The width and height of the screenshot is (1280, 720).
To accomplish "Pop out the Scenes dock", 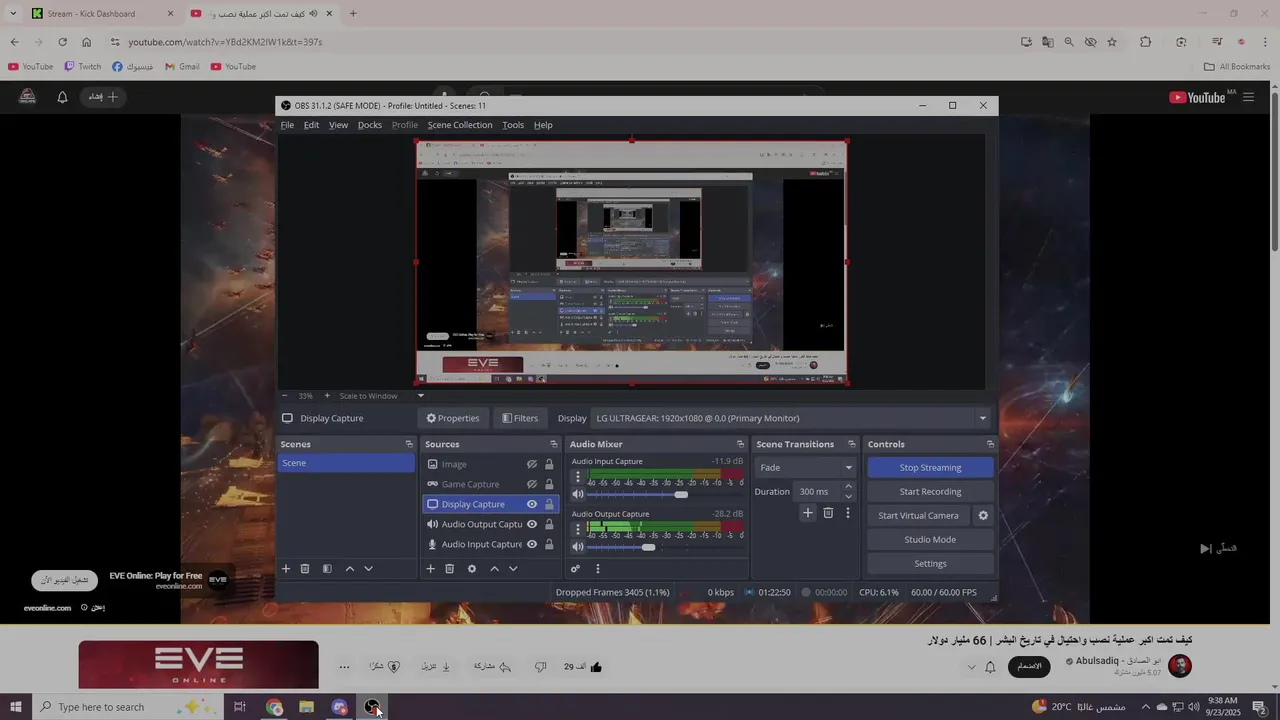I will (x=409, y=444).
